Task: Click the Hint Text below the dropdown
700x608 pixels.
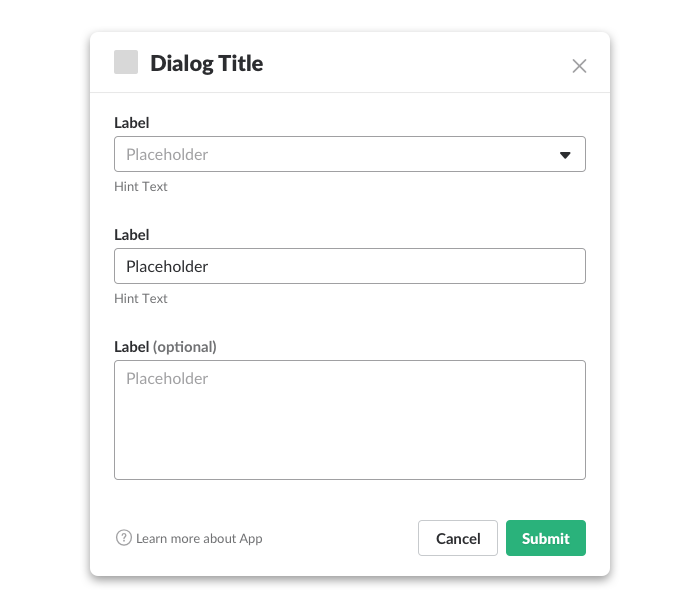Action: click(141, 187)
